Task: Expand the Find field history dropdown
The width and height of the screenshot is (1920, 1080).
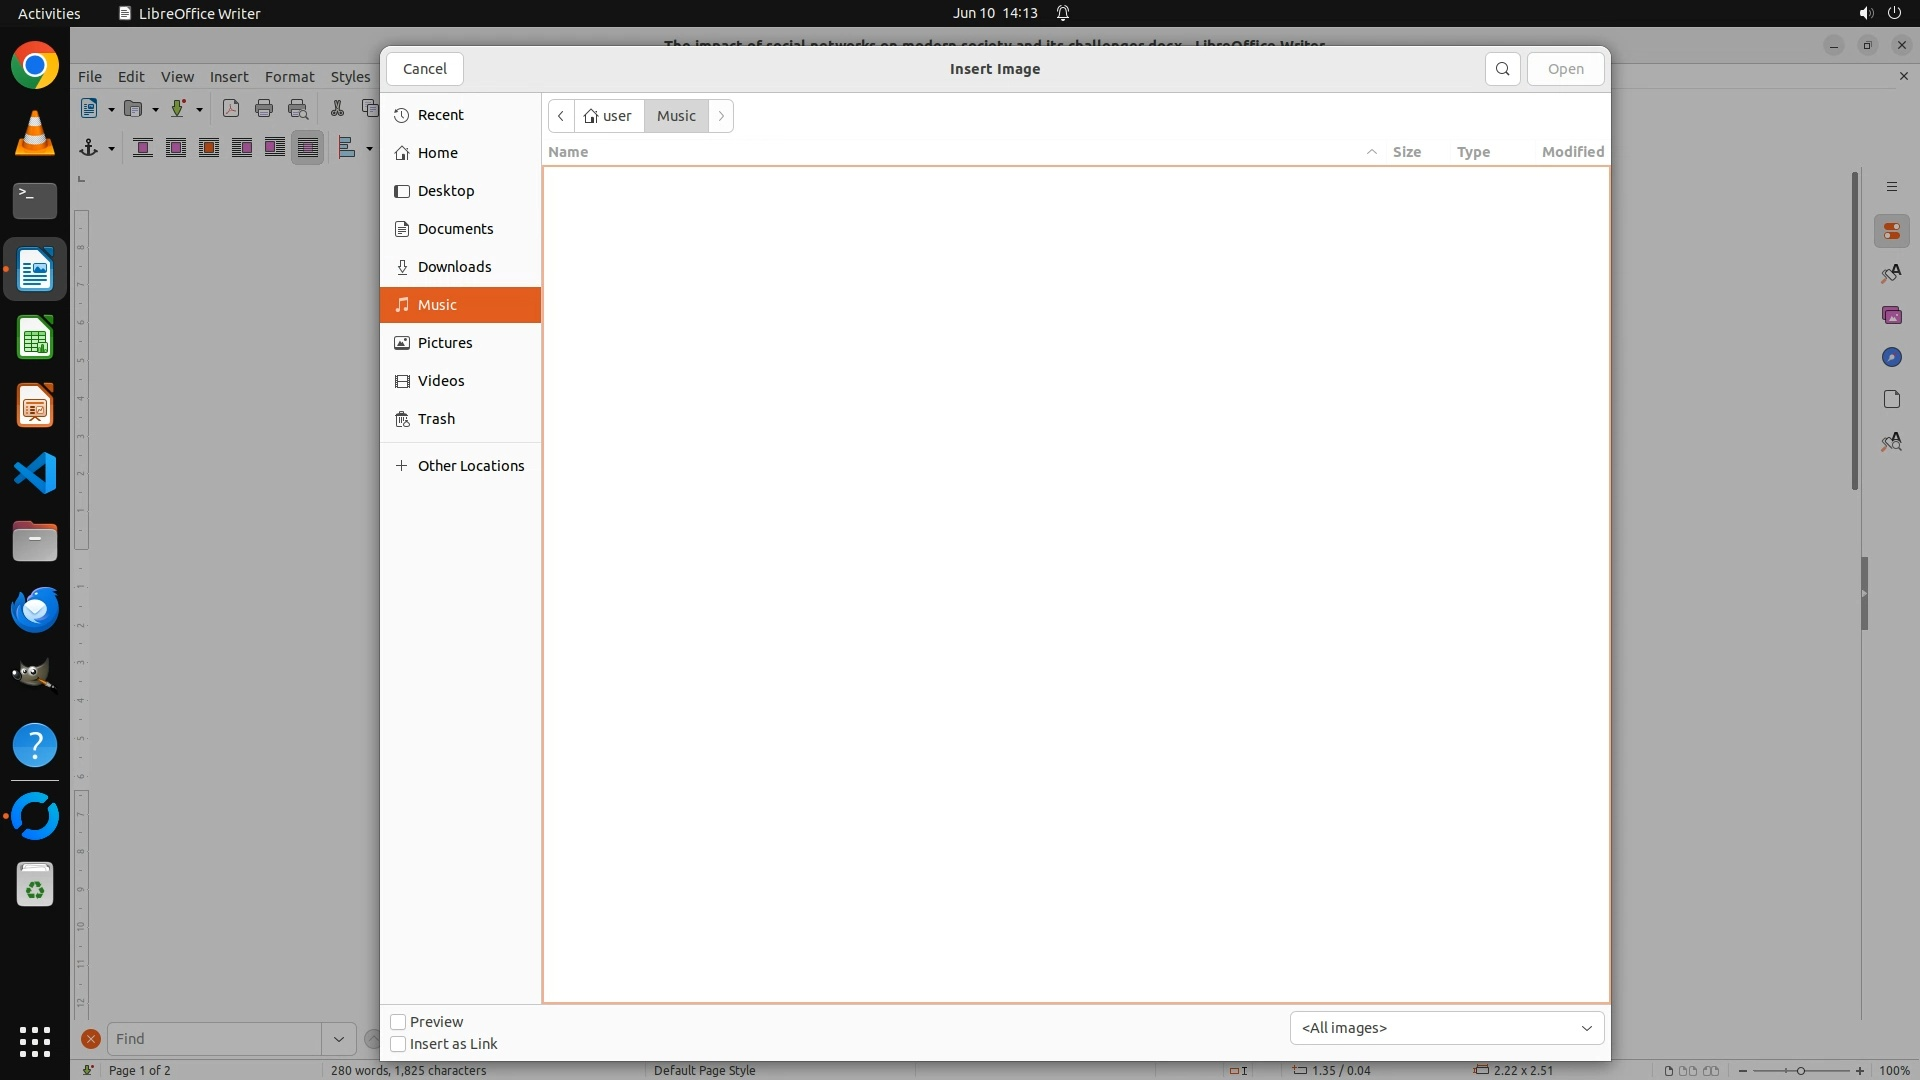Action: tap(338, 1039)
